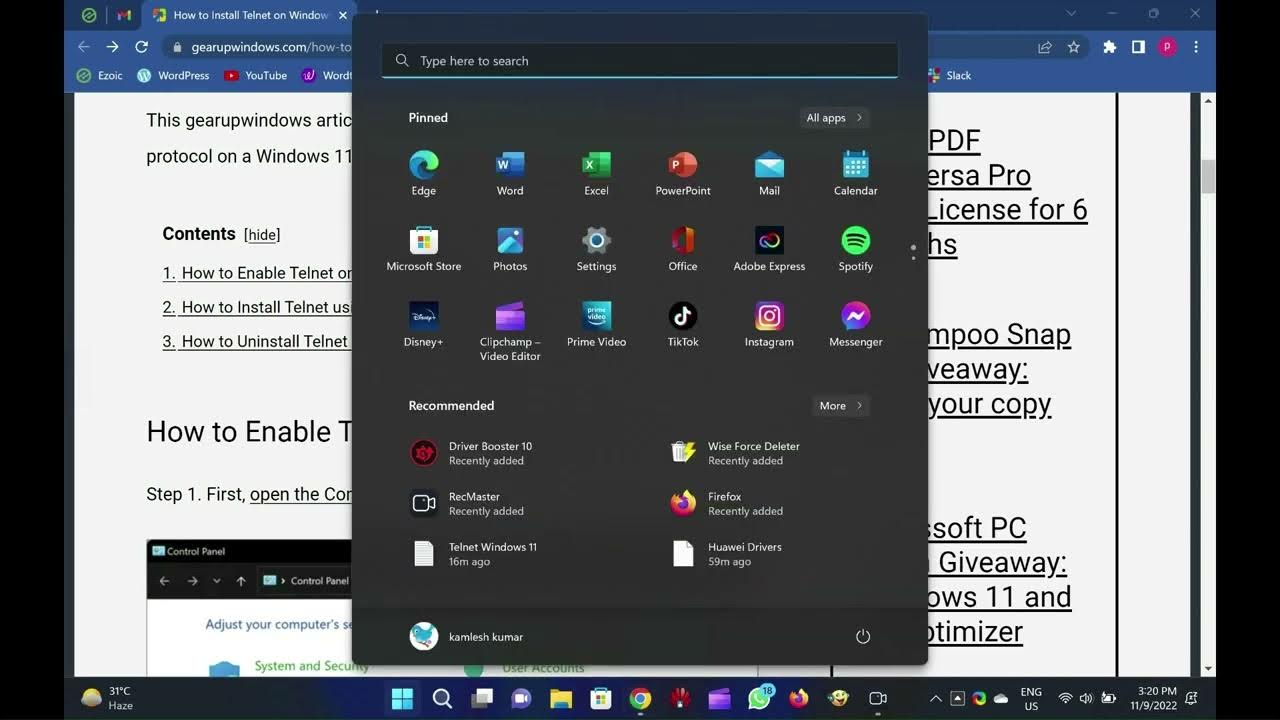Go forward in Chrome history
The image size is (1280, 720).
(112, 47)
